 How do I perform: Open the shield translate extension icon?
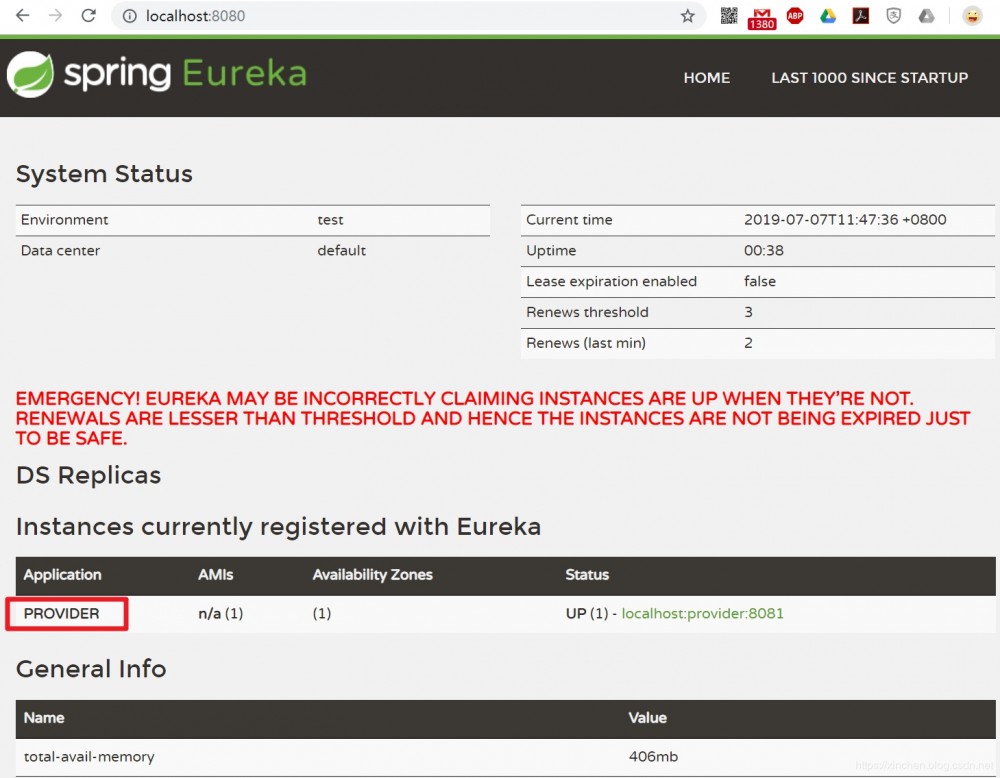(893, 15)
